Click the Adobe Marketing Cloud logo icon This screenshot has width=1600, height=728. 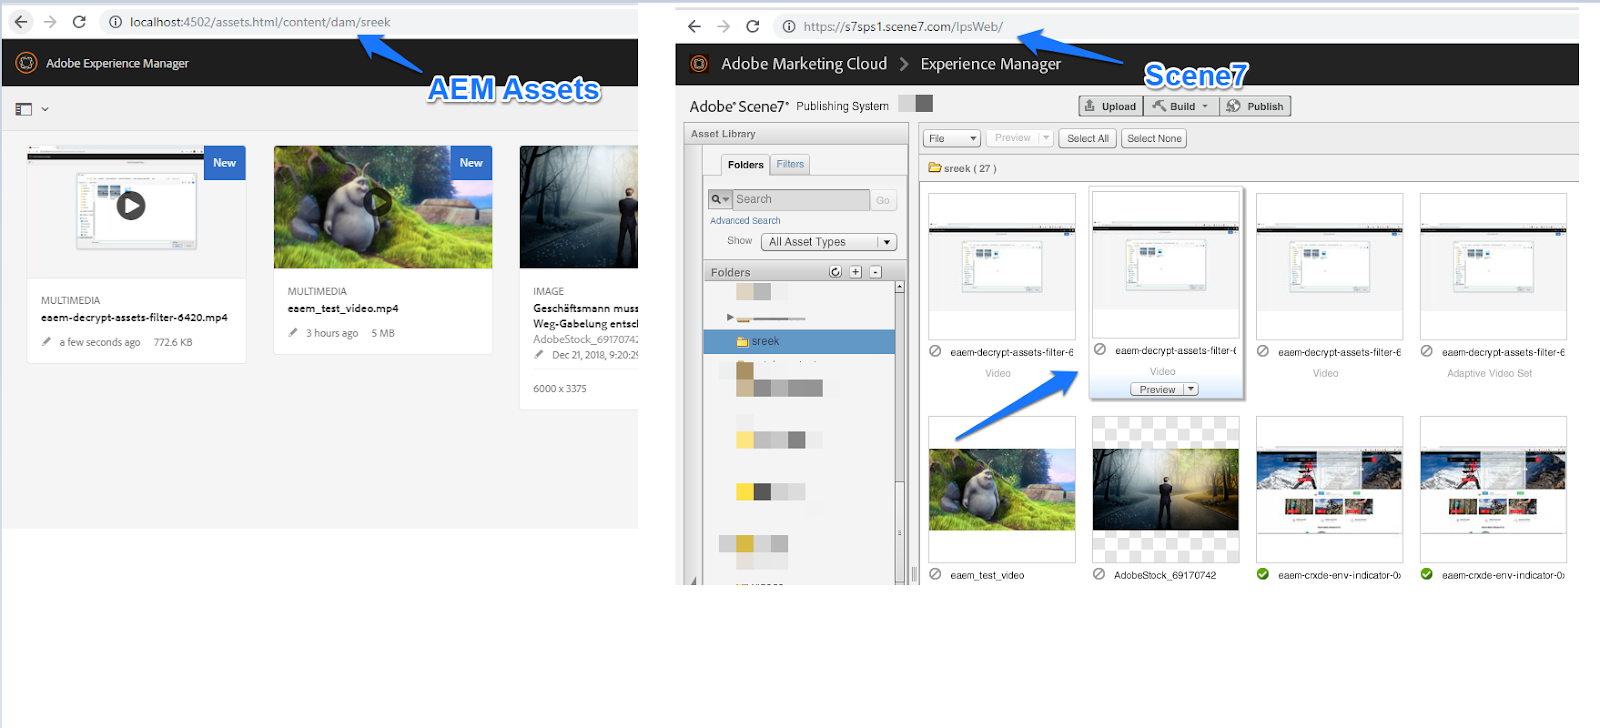(699, 64)
